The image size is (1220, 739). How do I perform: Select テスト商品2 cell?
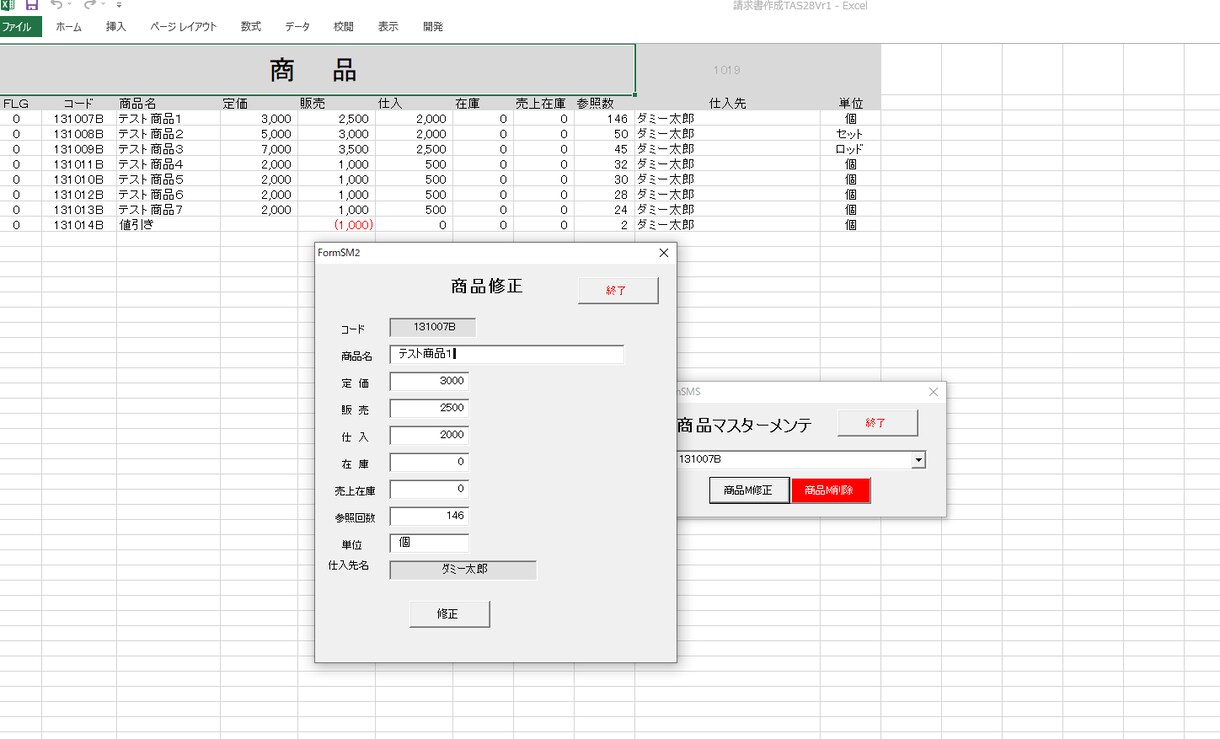coord(168,134)
